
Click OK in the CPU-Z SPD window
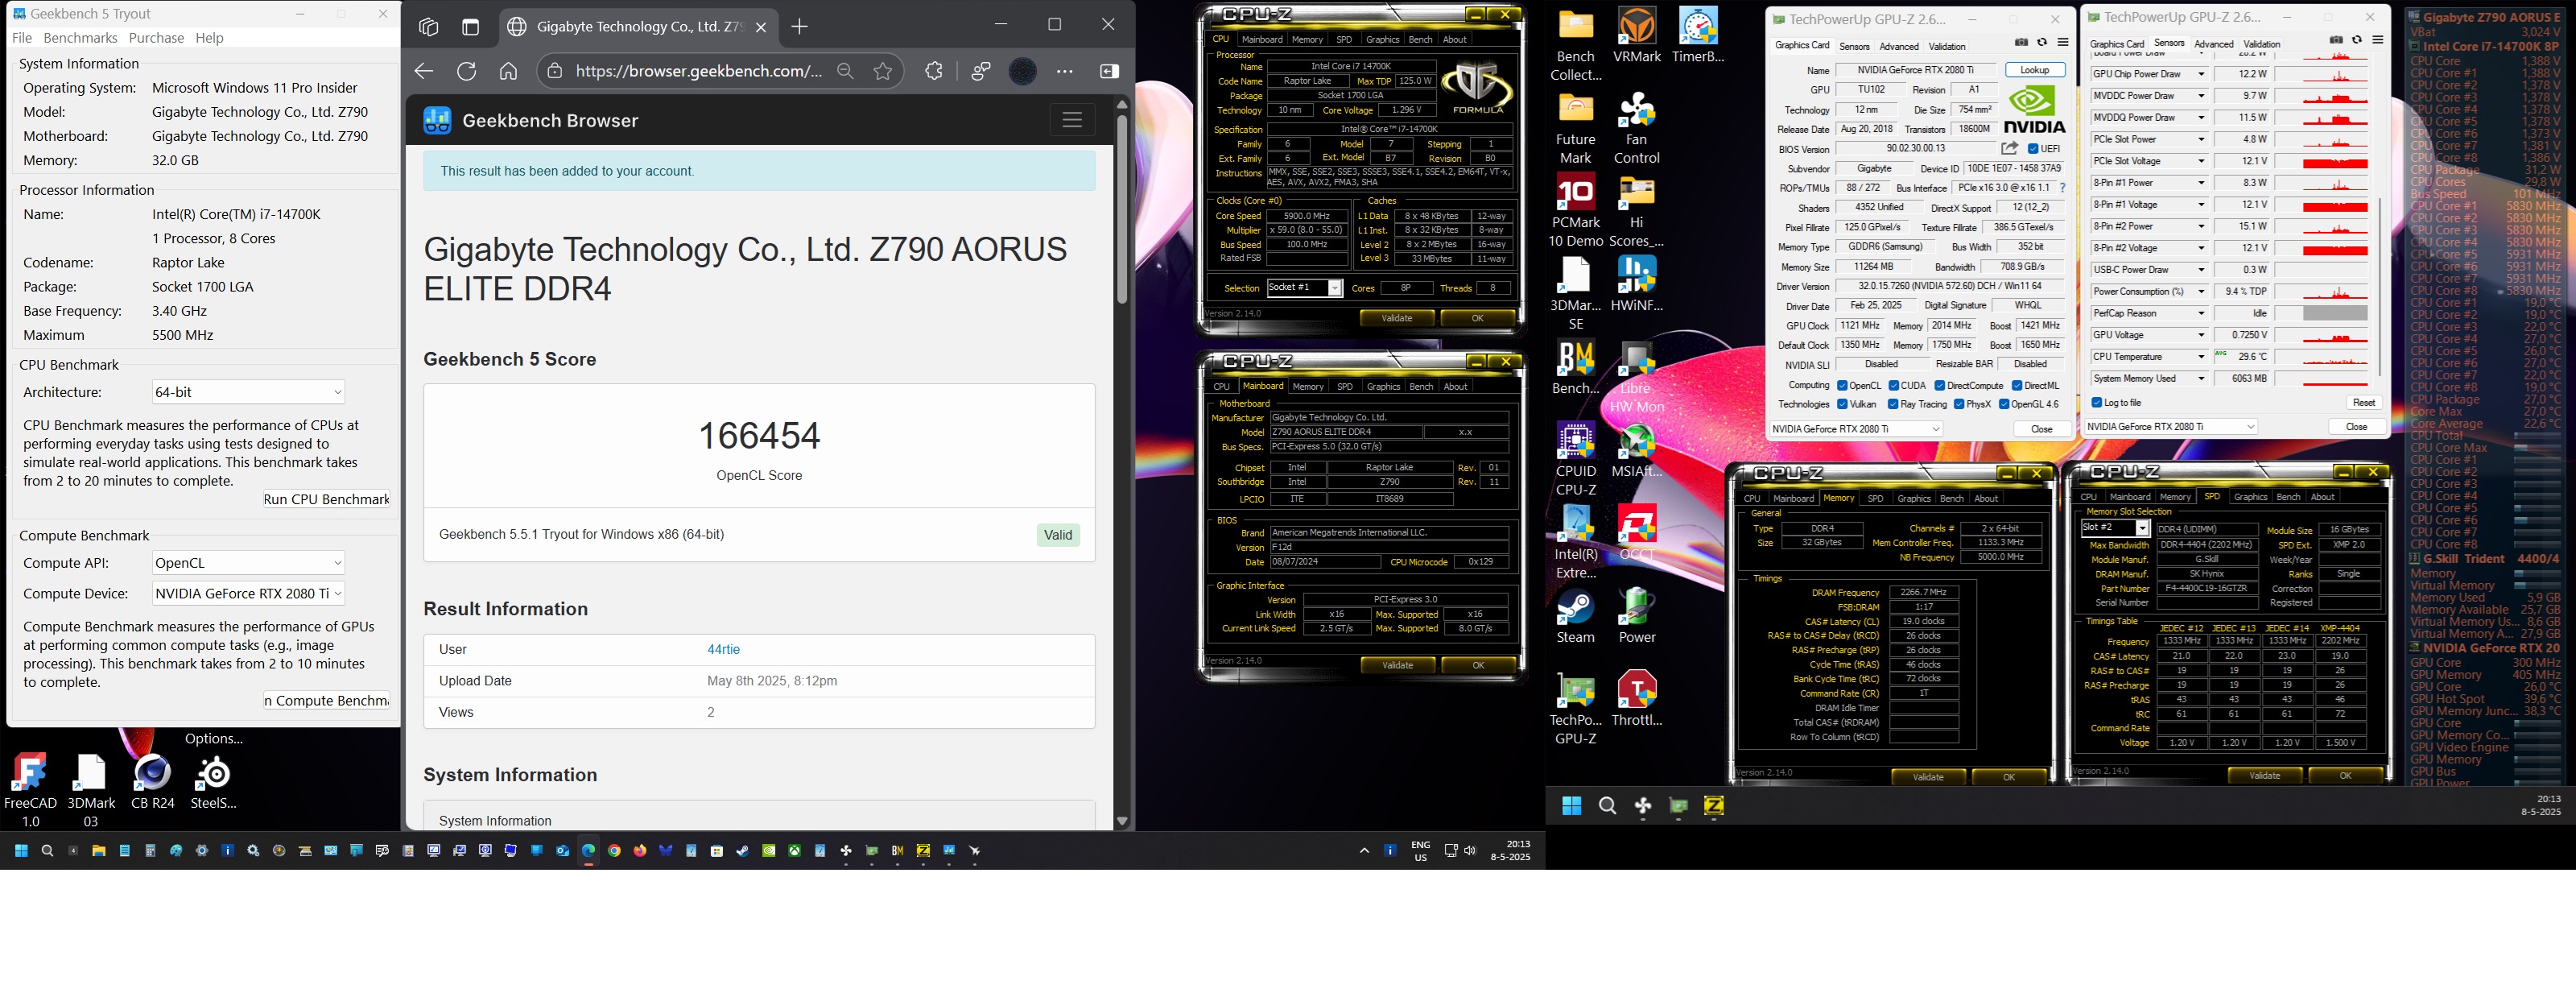click(2345, 775)
